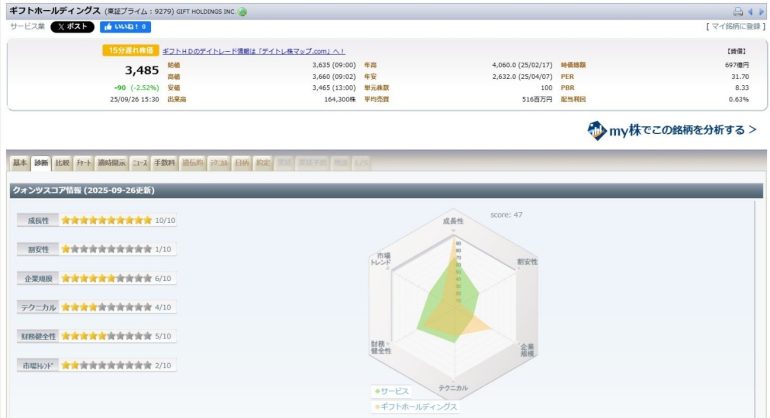
Task: Go to next stock with right arrow
Action: 761,12
